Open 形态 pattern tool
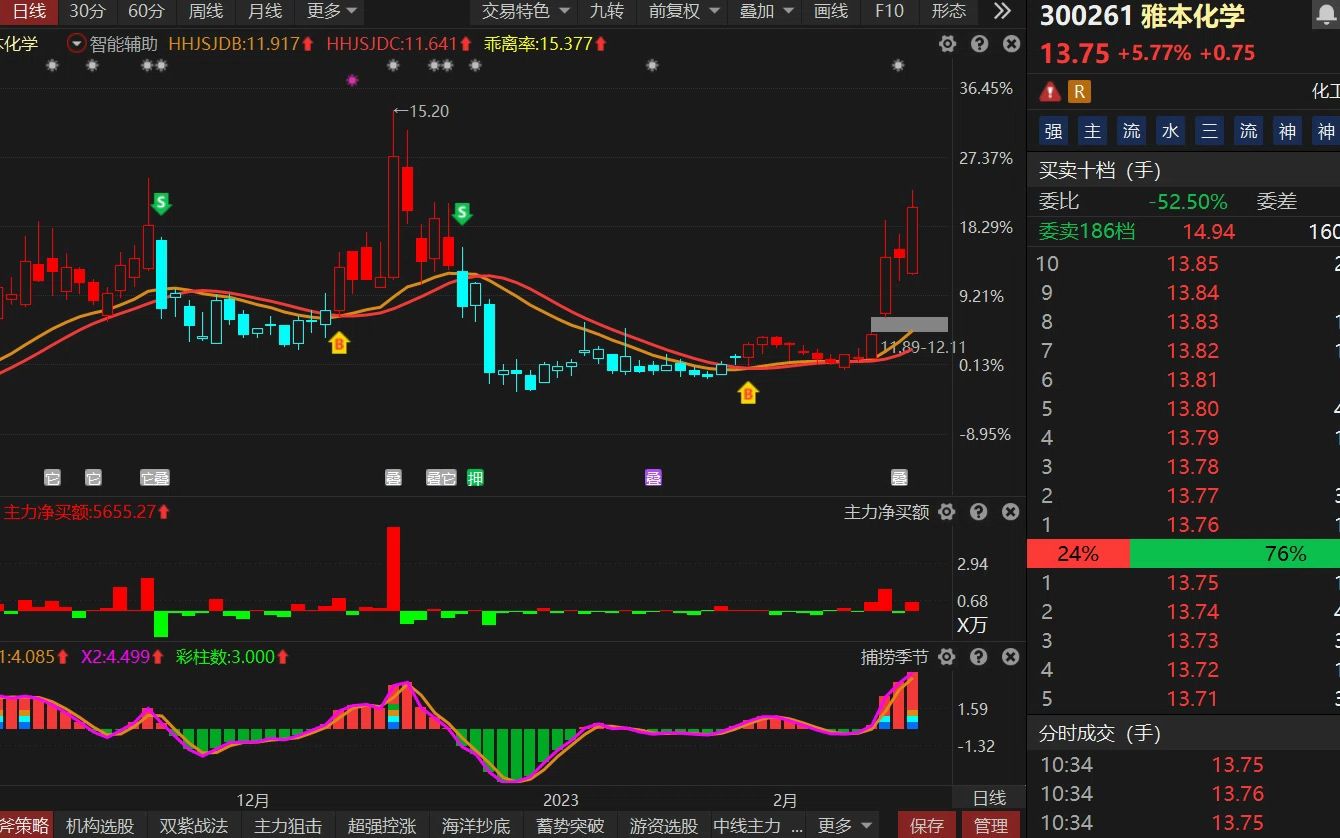The width and height of the screenshot is (1340, 838). click(x=948, y=11)
